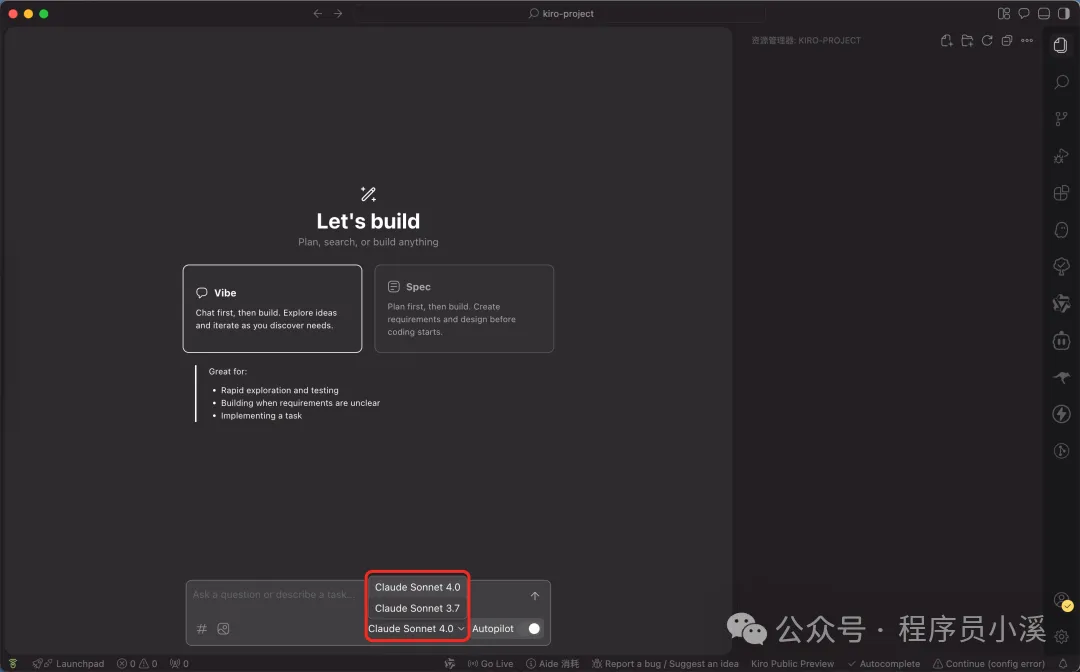Open Source Control branch icon
The height and width of the screenshot is (672, 1080).
point(1061,118)
